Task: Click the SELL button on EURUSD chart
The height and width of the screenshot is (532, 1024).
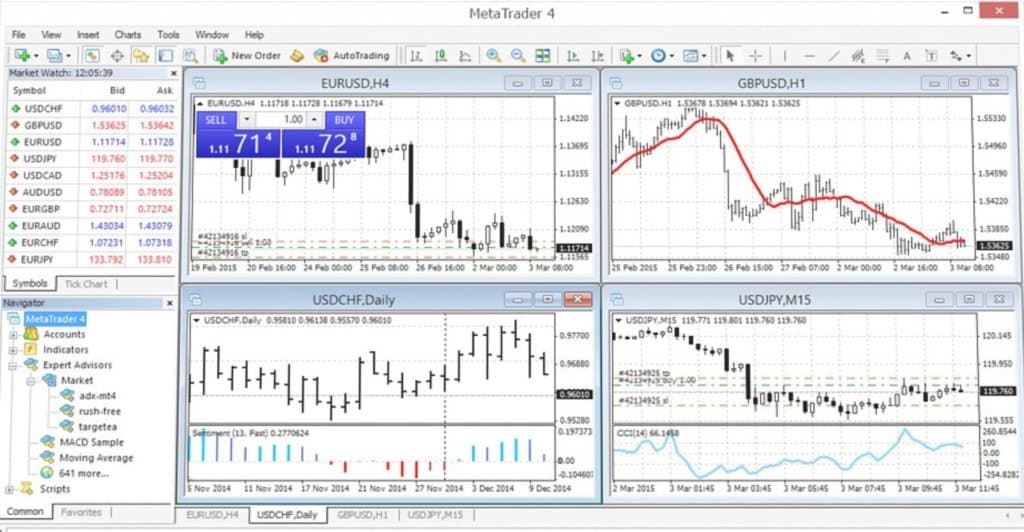Action: (x=216, y=120)
